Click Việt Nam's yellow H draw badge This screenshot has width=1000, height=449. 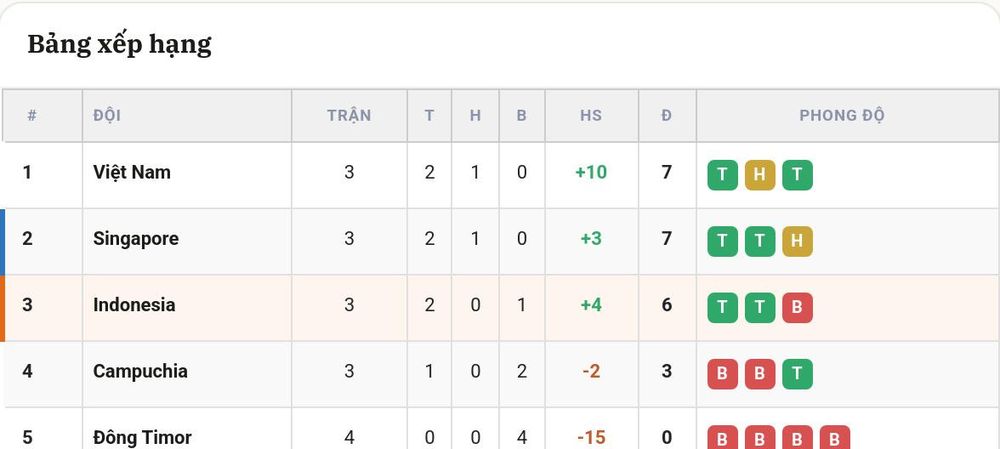tap(760, 175)
